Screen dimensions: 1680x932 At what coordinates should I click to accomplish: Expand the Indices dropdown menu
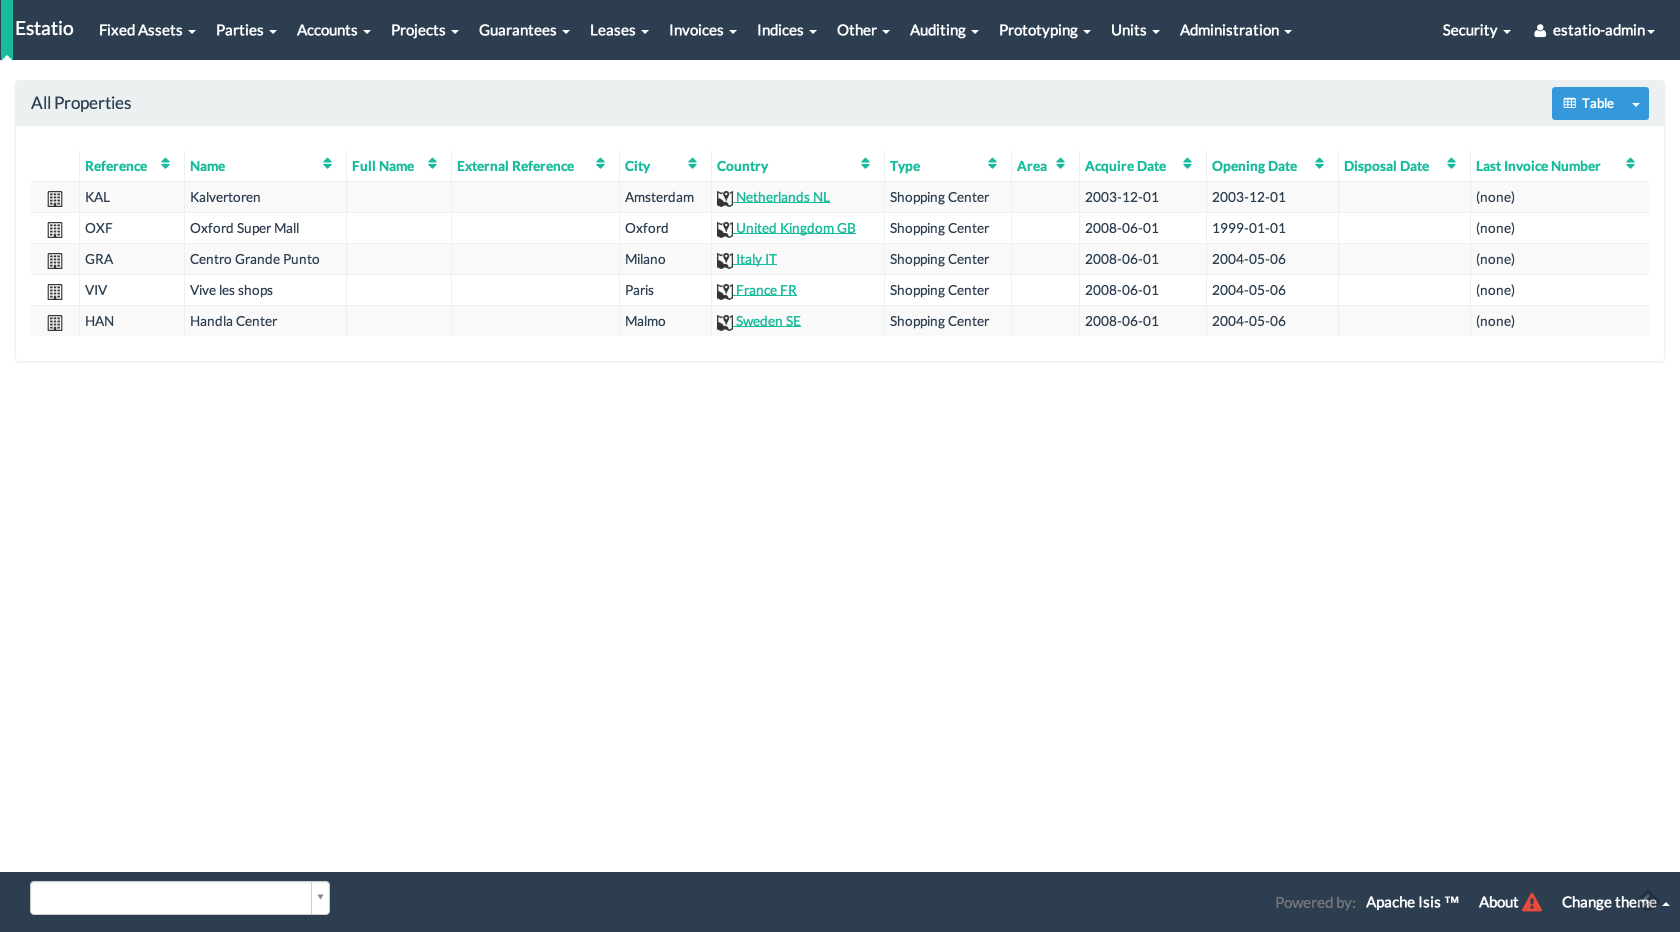tap(786, 30)
